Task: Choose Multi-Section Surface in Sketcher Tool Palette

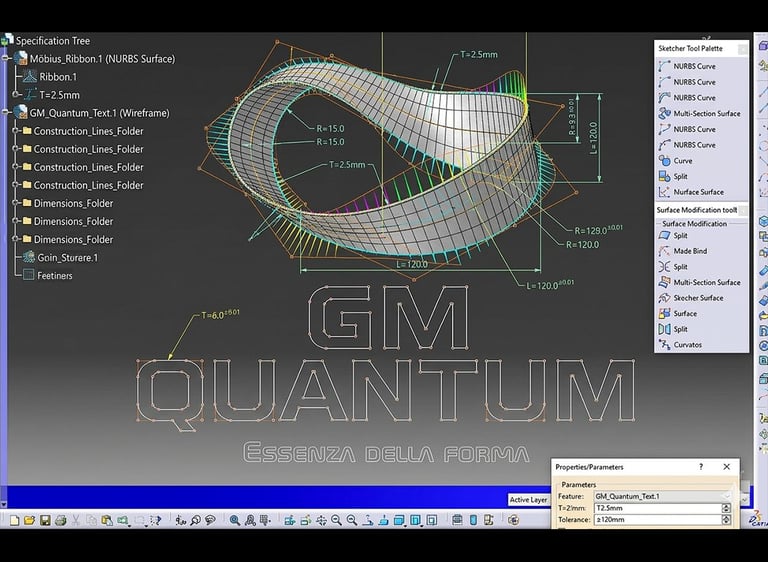Action: coord(699,113)
